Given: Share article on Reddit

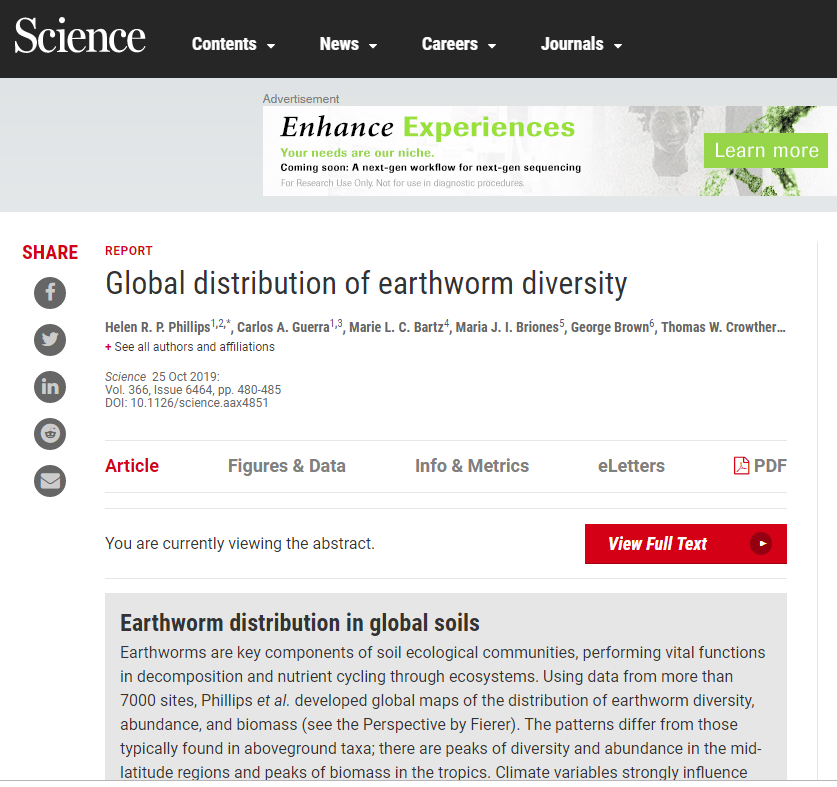Looking at the screenshot, I should (x=50, y=434).
